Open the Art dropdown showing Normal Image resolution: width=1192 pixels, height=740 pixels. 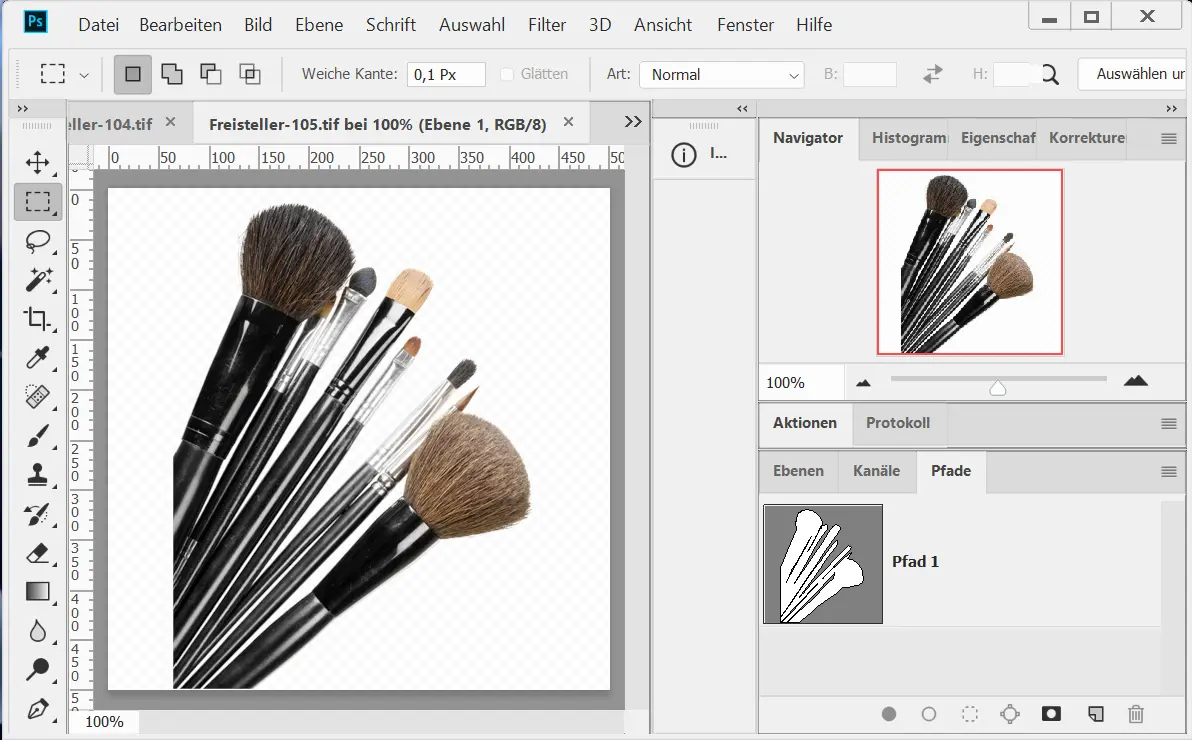[x=722, y=75]
